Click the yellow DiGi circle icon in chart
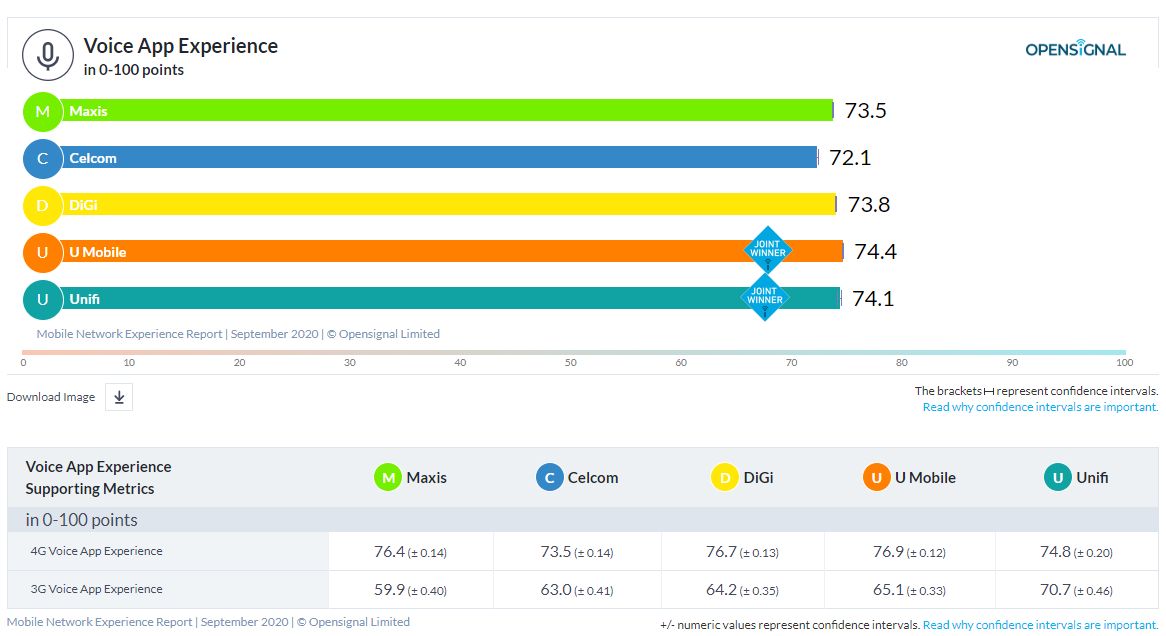Viewport: 1166px width, 636px height. click(43, 205)
